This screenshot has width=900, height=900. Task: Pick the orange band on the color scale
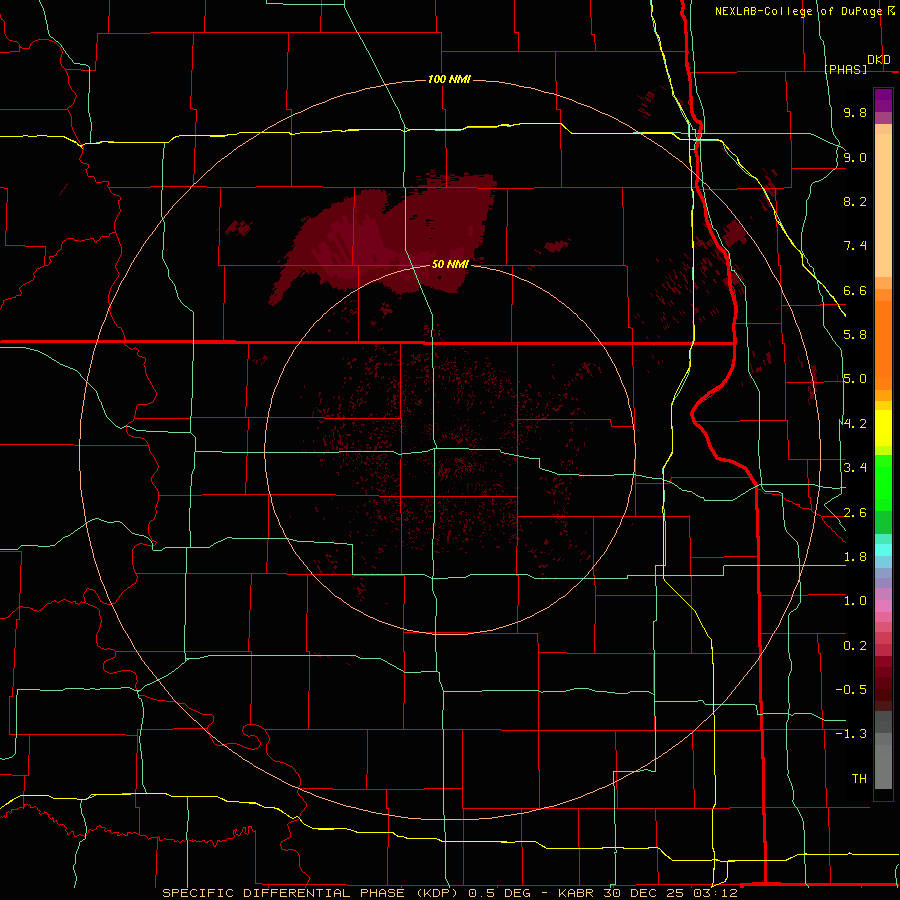click(x=883, y=344)
